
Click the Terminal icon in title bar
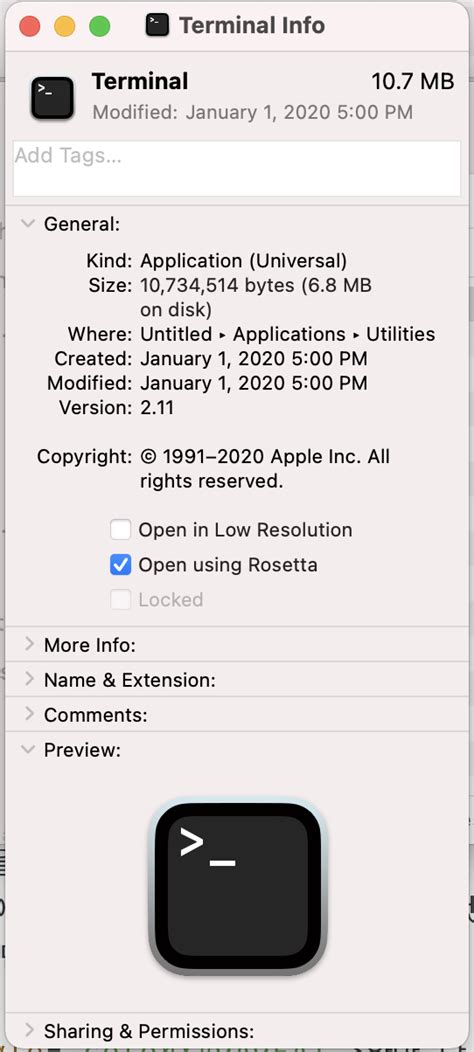pyautogui.click(x=157, y=26)
